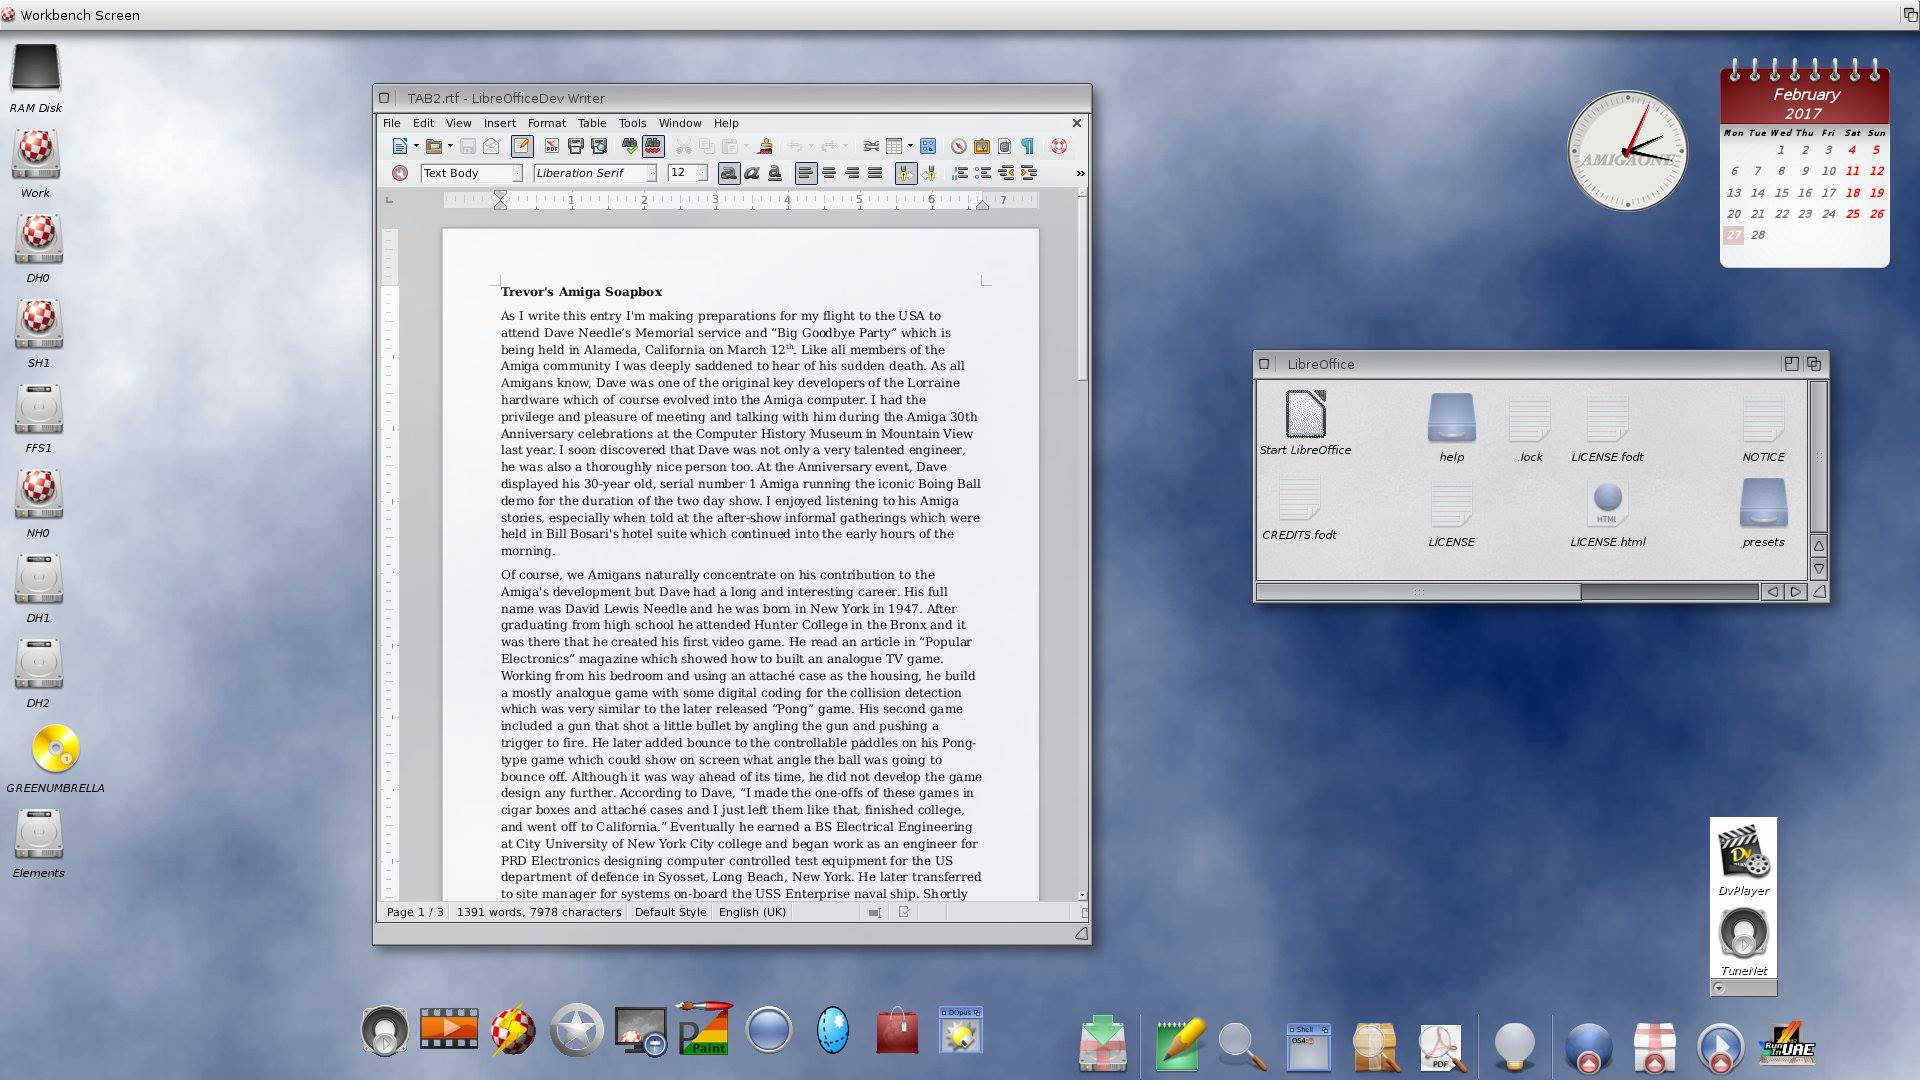
Task: Toggle Bullets list button
Action: 983,173
